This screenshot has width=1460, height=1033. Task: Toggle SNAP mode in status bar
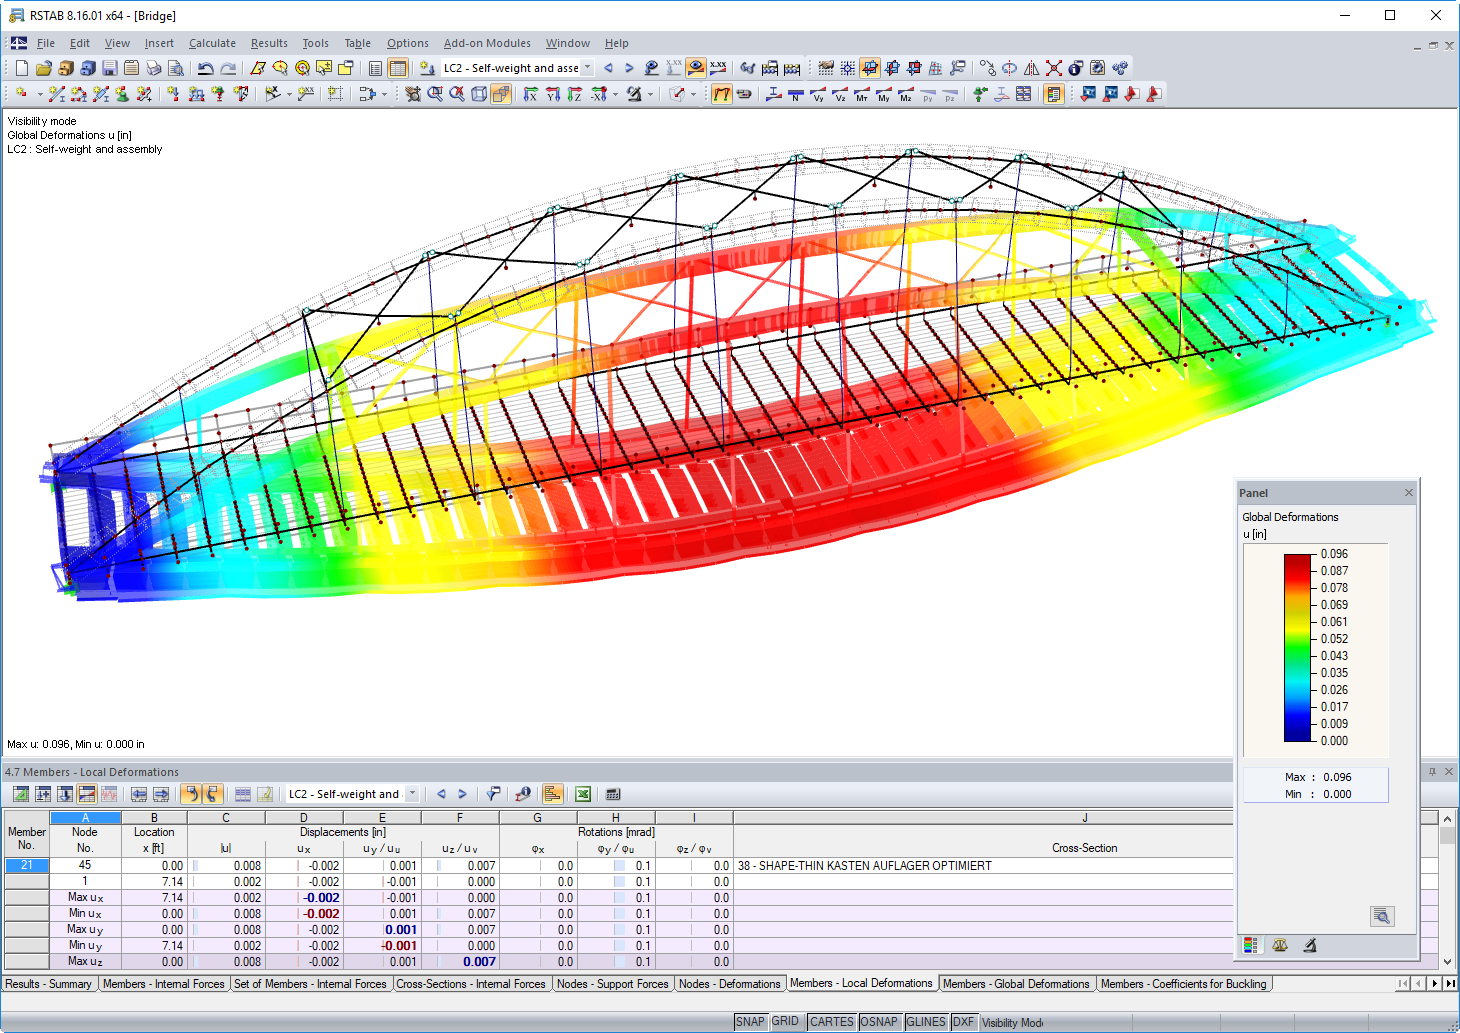(x=750, y=1021)
